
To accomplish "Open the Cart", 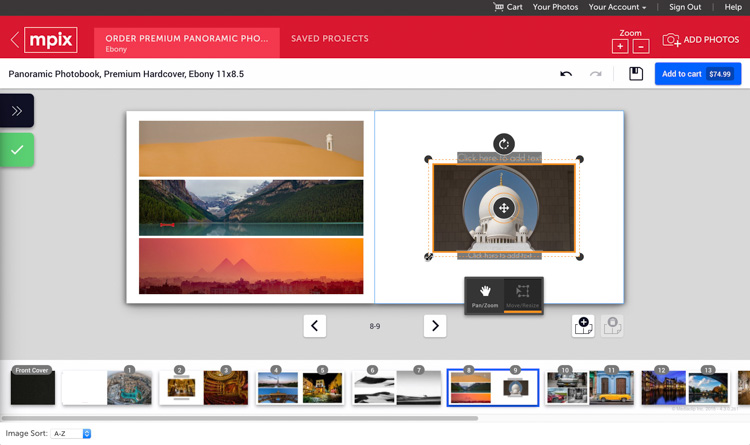I will pyautogui.click(x=507, y=7).
